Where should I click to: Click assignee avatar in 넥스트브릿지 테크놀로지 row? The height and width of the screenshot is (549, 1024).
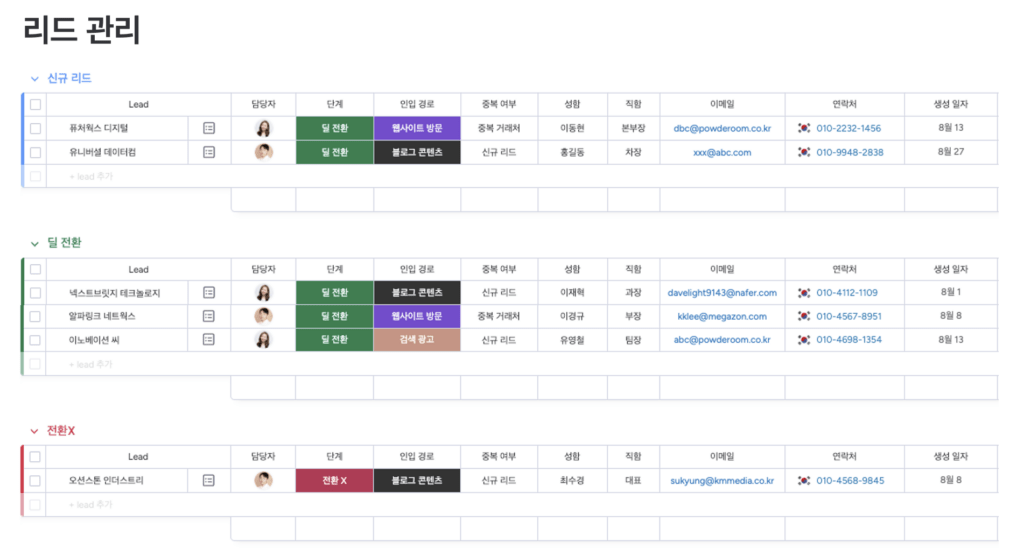[x=263, y=292]
